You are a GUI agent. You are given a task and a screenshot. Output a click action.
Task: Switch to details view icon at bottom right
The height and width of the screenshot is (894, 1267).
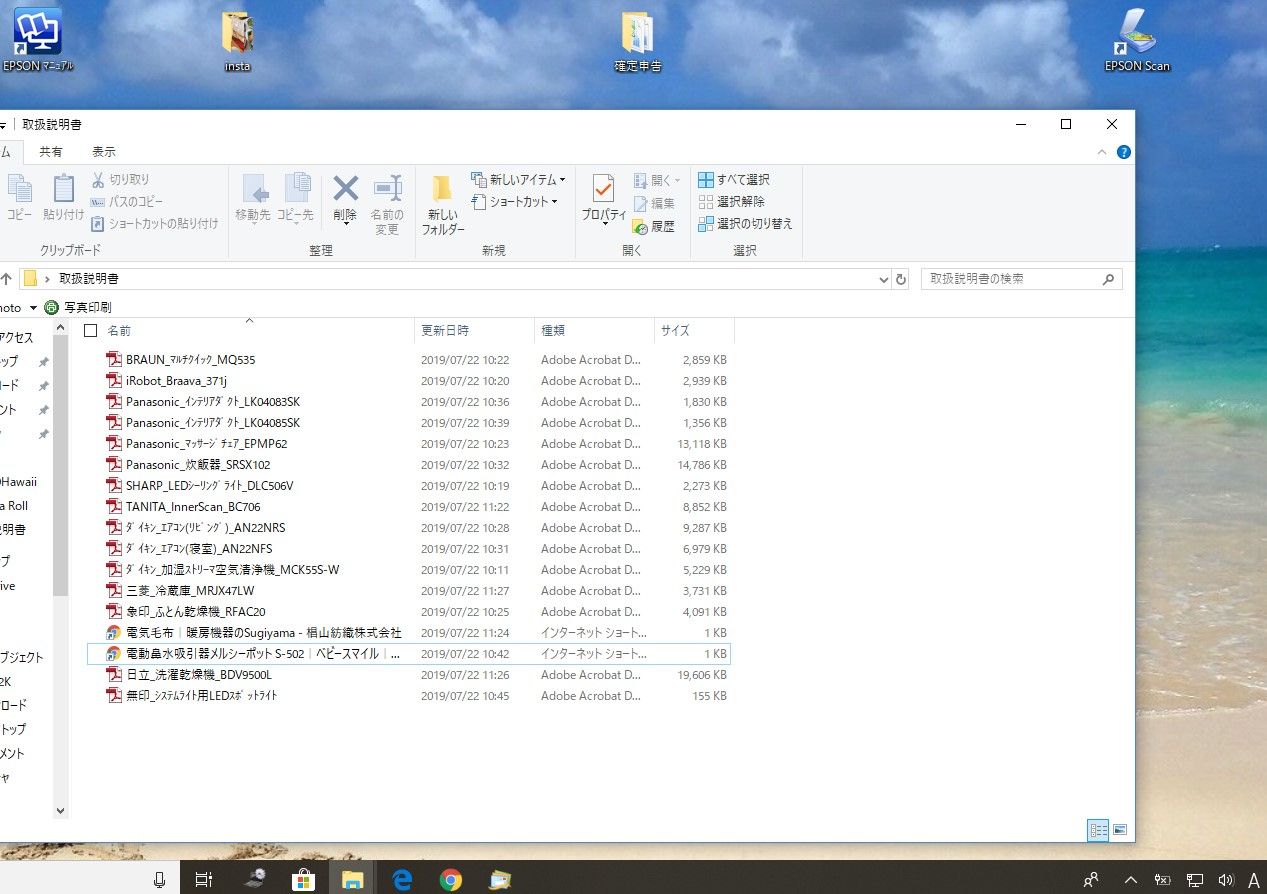(1098, 830)
